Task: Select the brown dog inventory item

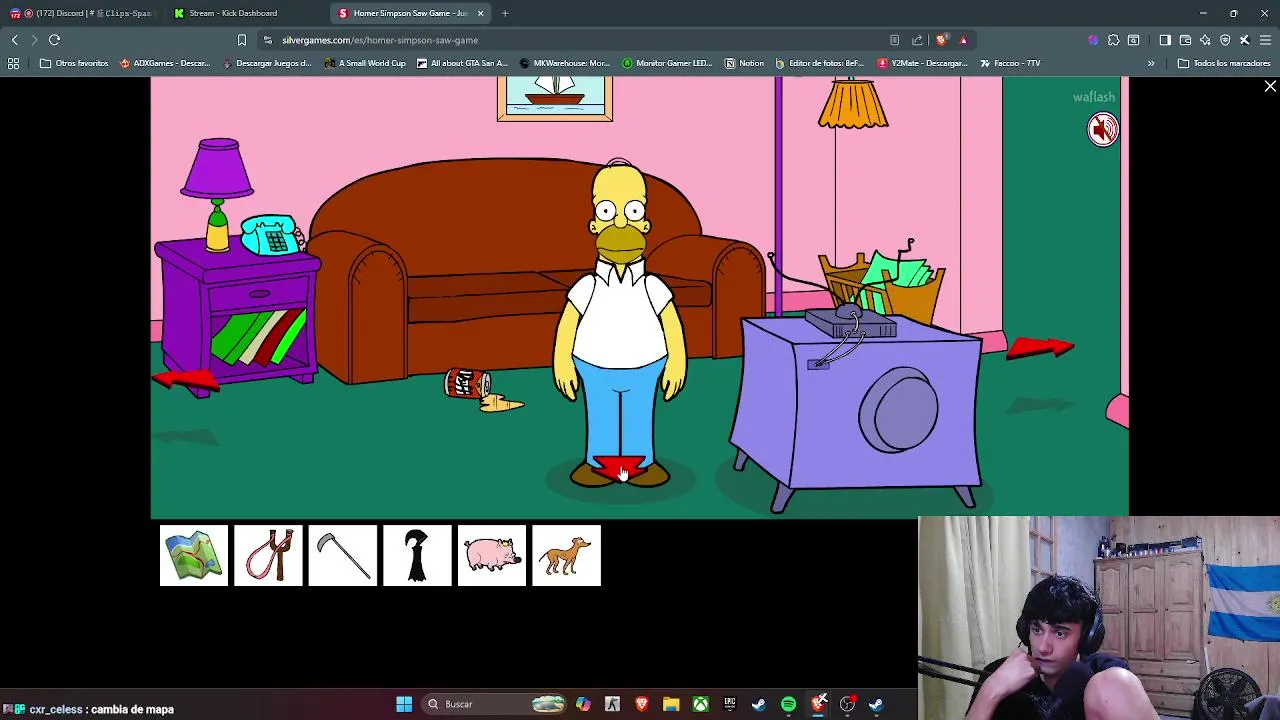Action: (x=566, y=556)
